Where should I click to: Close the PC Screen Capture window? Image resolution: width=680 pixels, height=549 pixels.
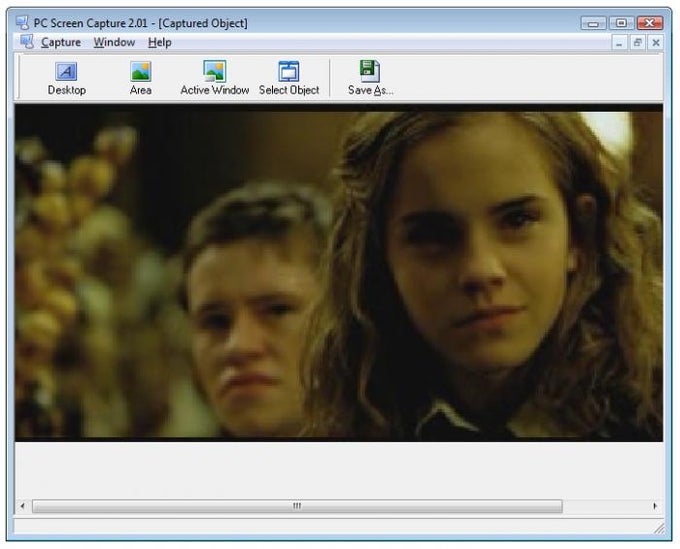tap(649, 23)
